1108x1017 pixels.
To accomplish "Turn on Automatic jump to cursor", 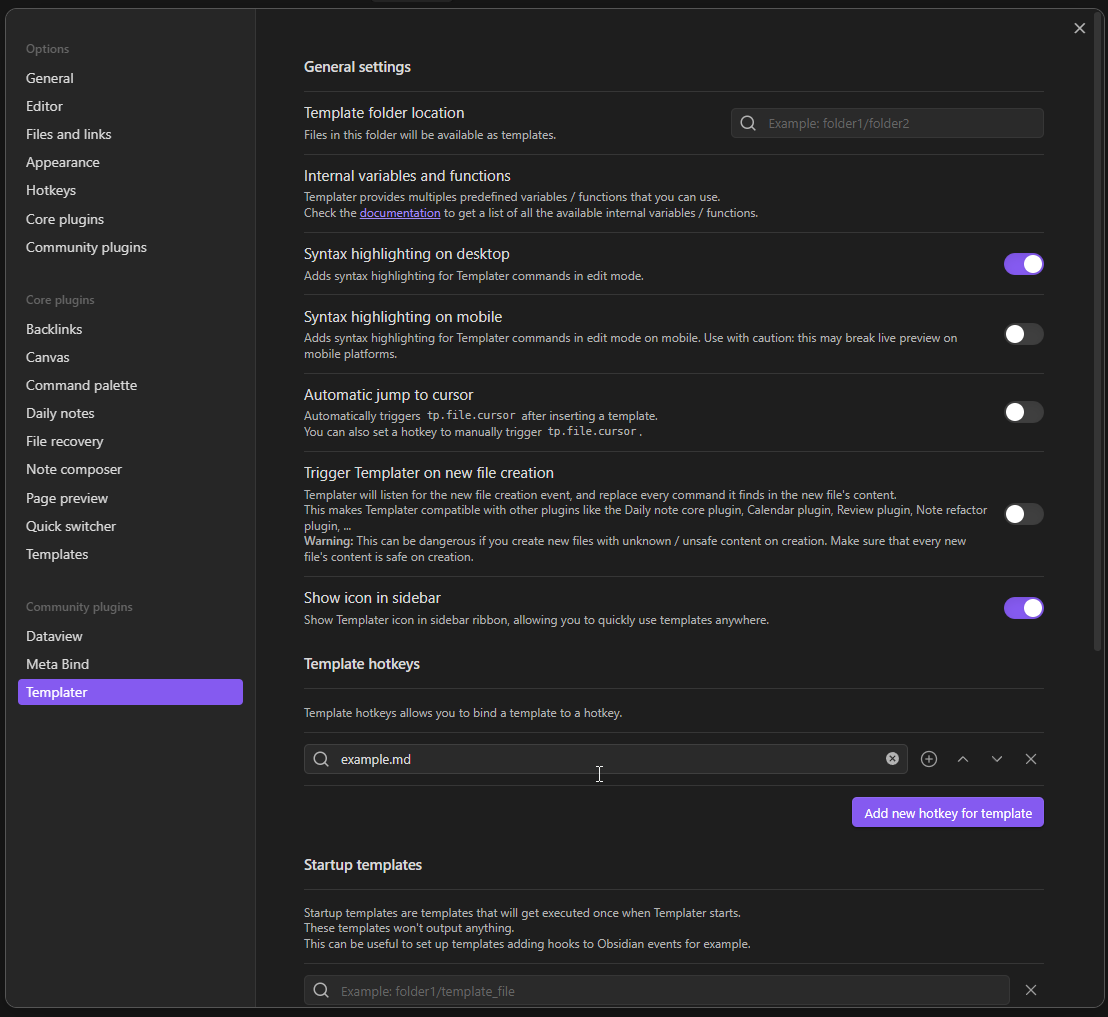I will pyautogui.click(x=1024, y=412).
